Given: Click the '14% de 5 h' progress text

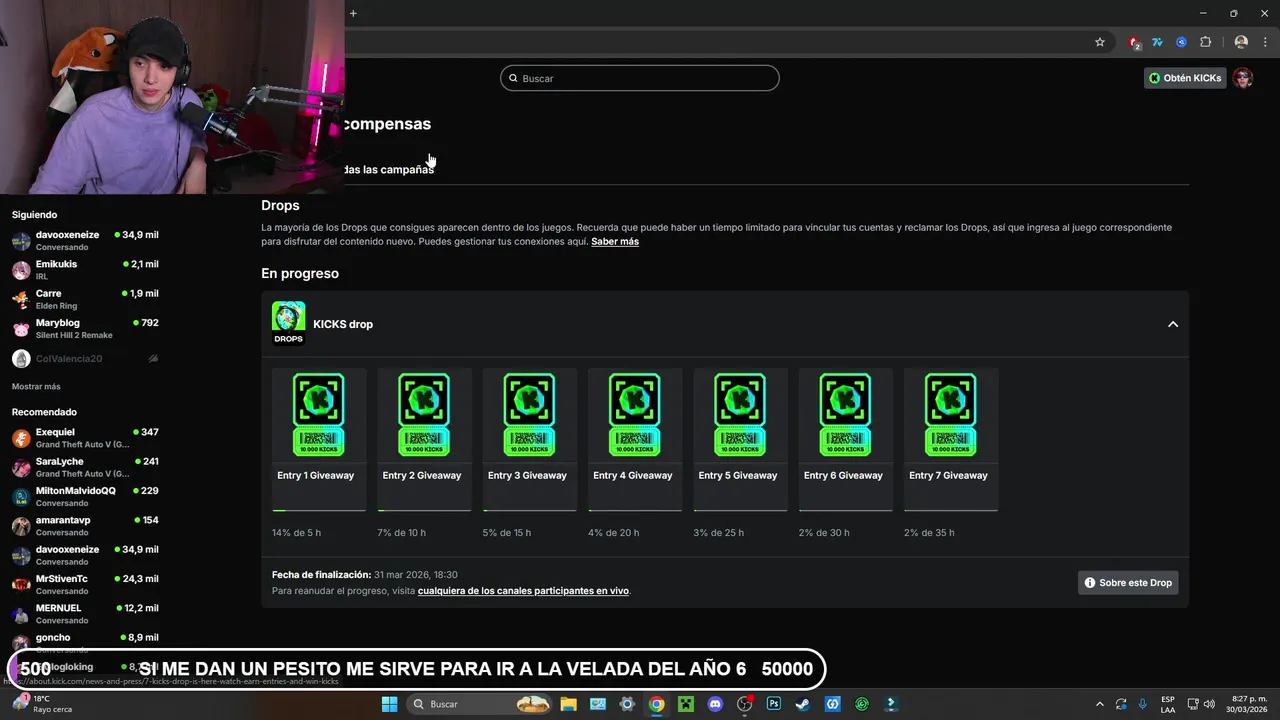Looking at the screenshot, I should tap(296, 533).
